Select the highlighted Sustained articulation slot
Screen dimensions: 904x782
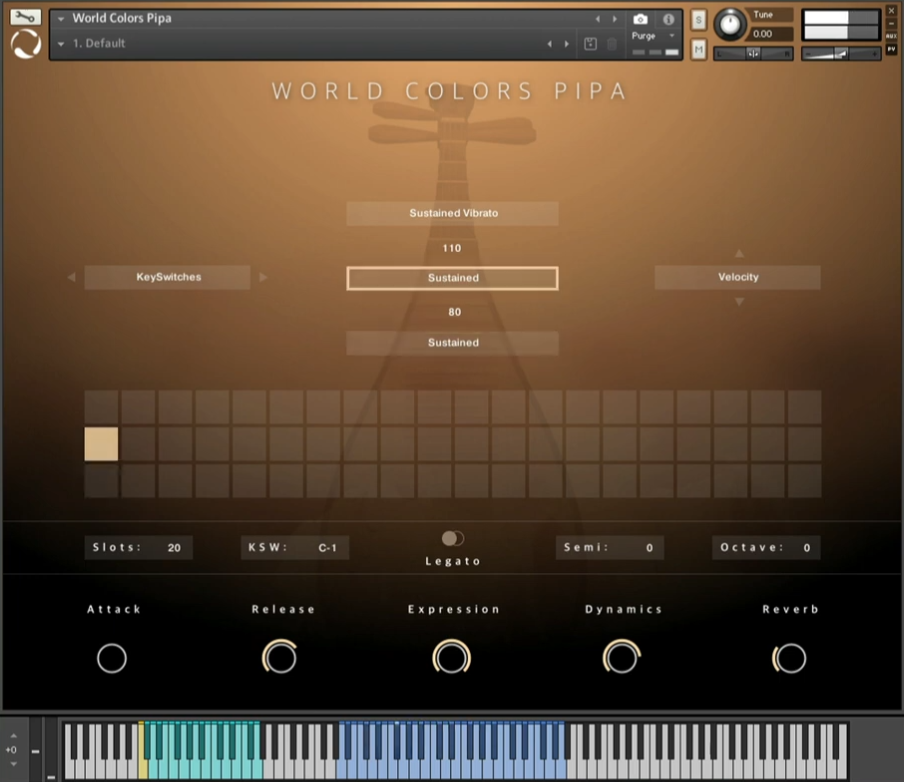(x=452, y=278)
